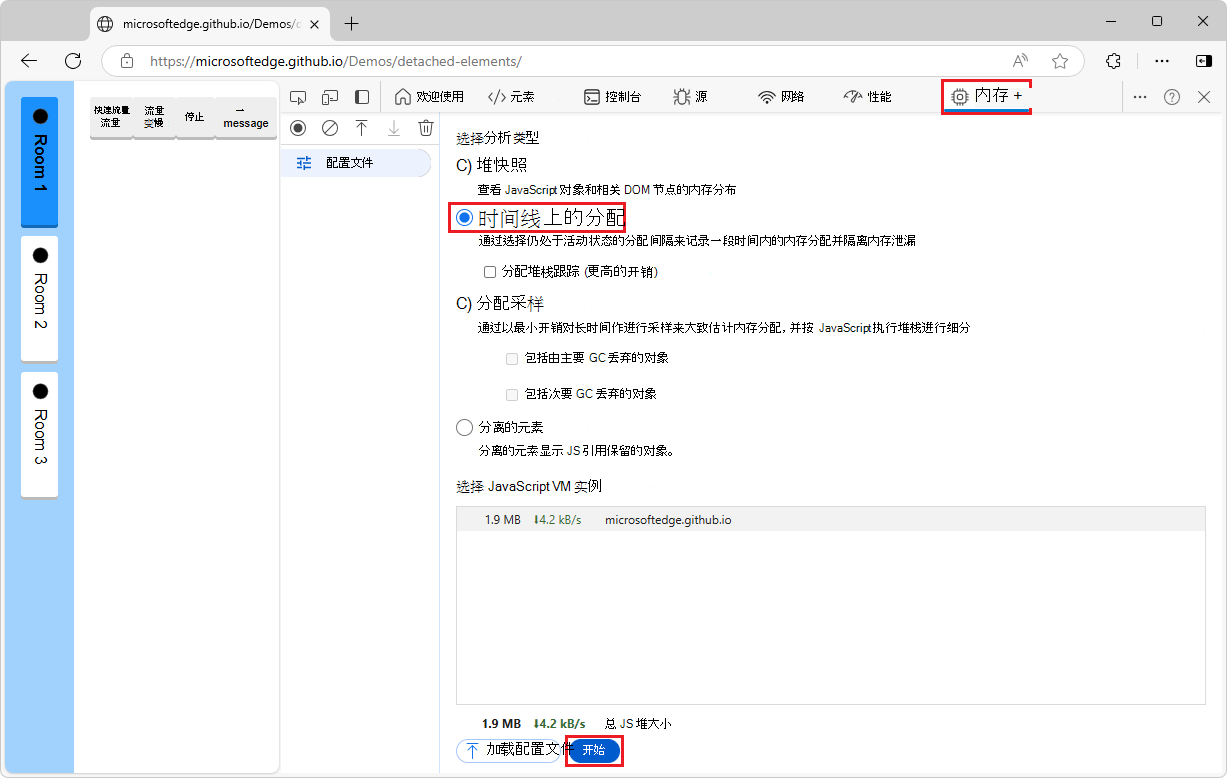This screenshot has width=1227, height=778.
Task: Clear all profiles with the block icon
Action: [330, 128]
